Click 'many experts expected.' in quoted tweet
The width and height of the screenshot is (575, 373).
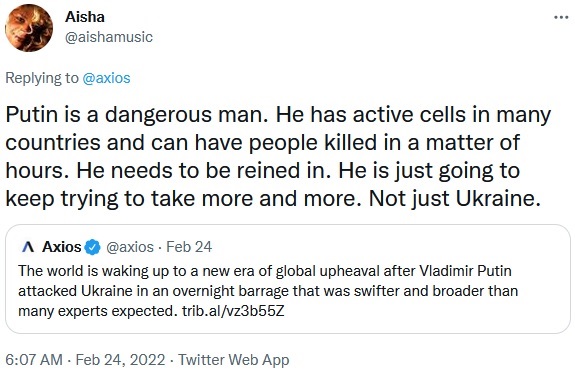98,311
